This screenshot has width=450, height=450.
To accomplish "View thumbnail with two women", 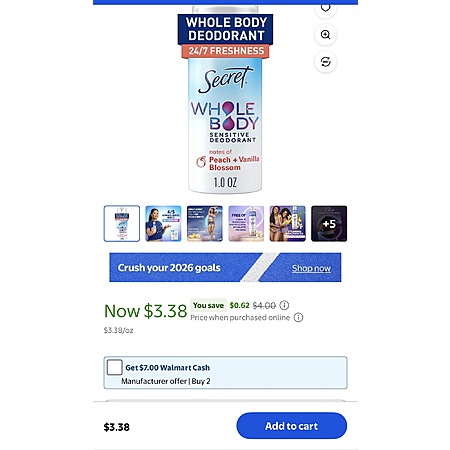I will tap(287, 223).
